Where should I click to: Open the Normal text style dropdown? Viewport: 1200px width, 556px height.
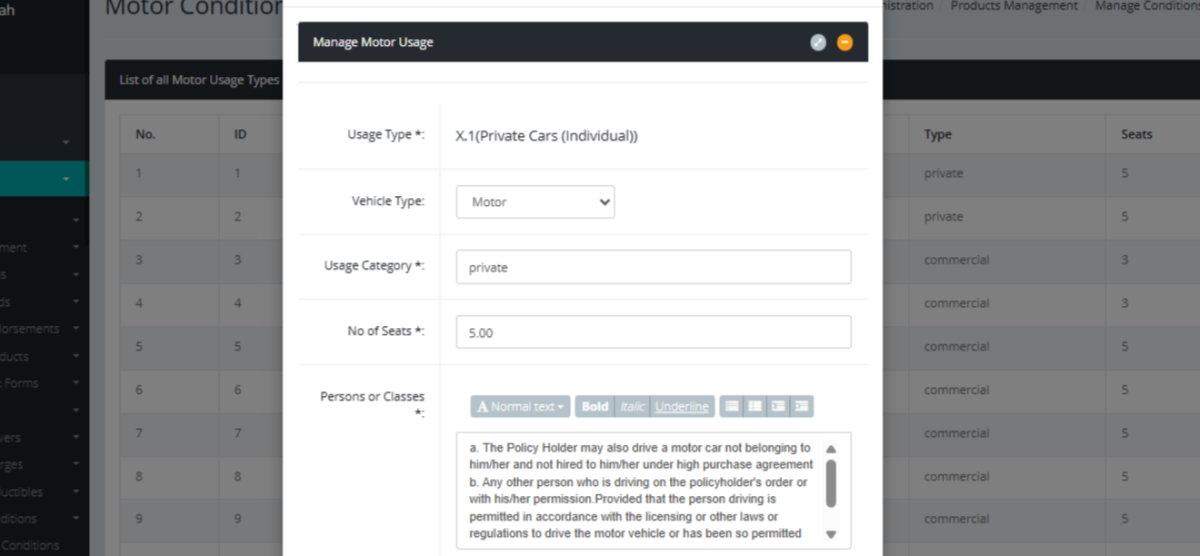(521, 406)
